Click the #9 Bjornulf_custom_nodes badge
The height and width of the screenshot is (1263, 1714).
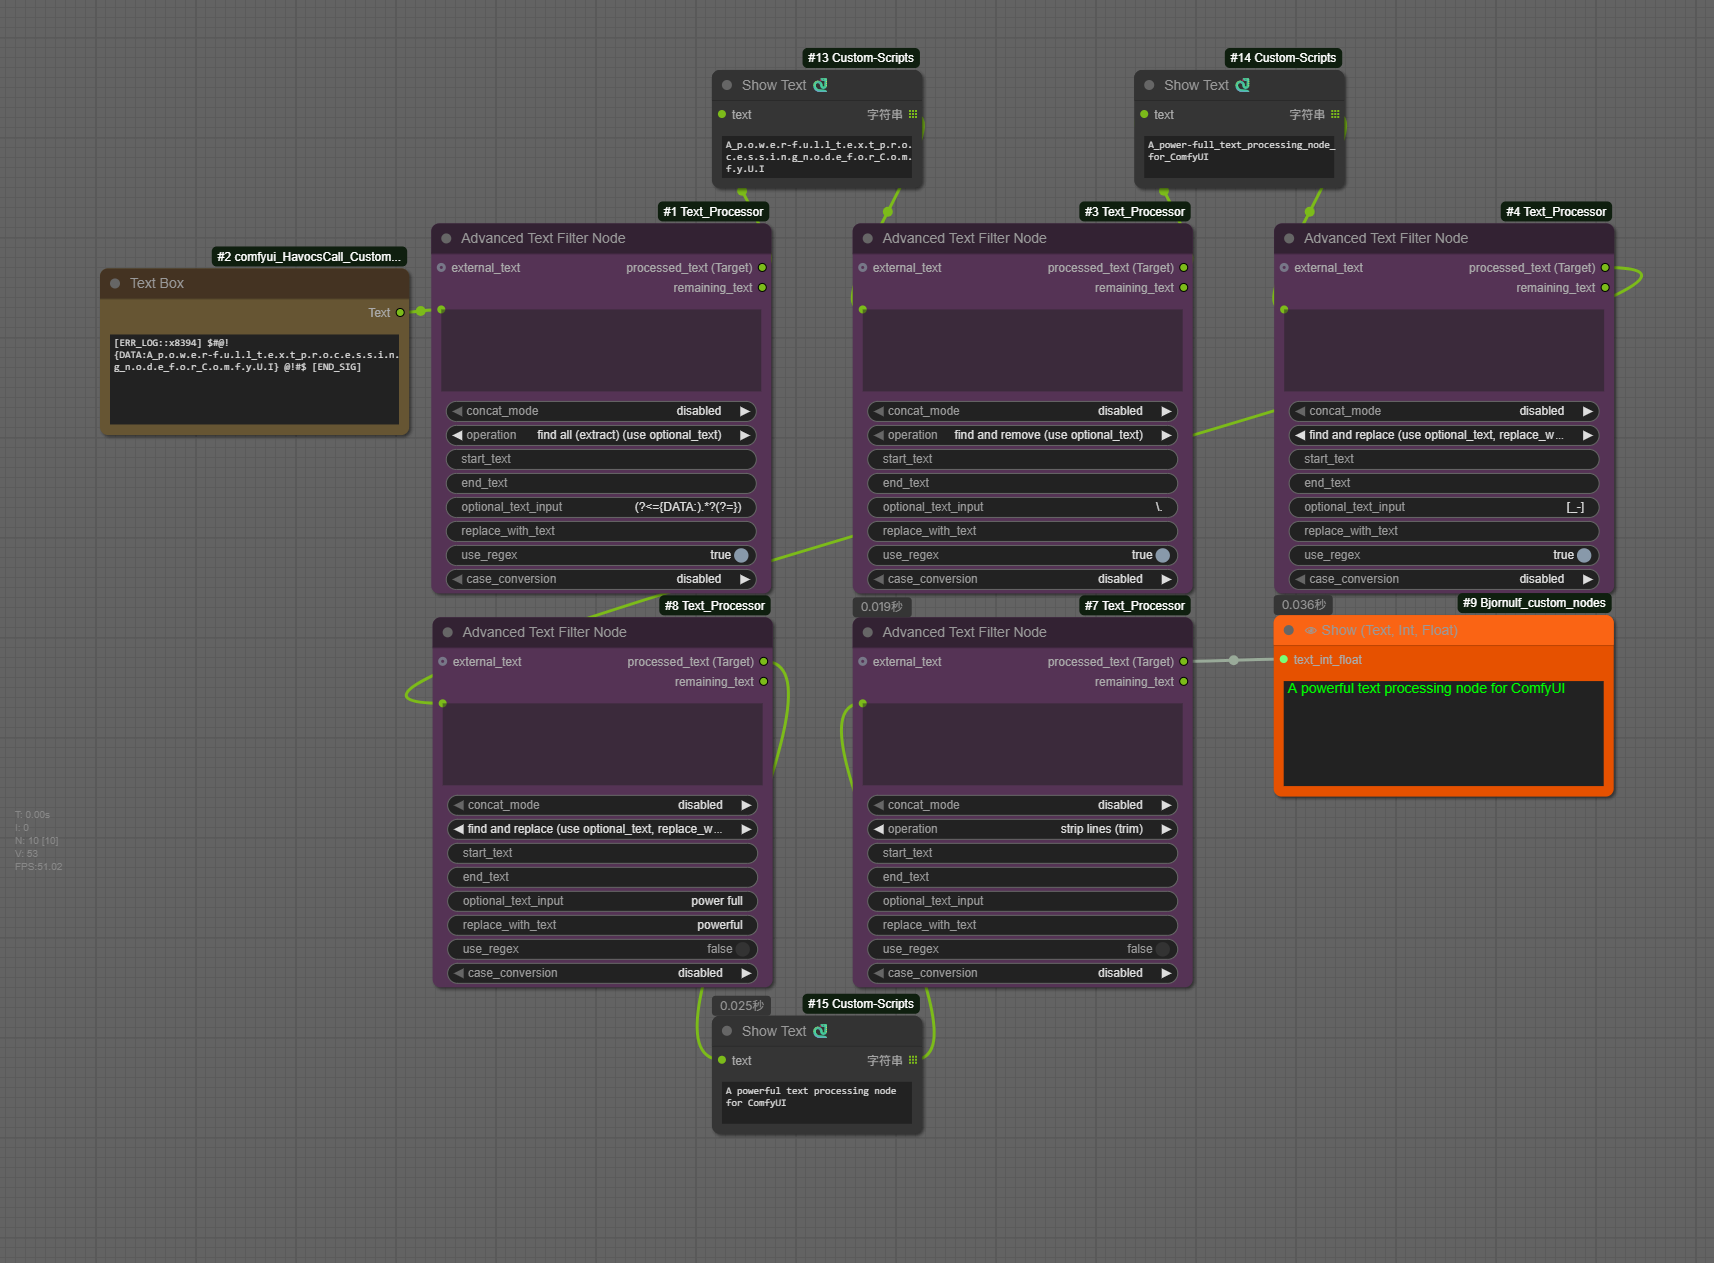[x=1534, y=603]
